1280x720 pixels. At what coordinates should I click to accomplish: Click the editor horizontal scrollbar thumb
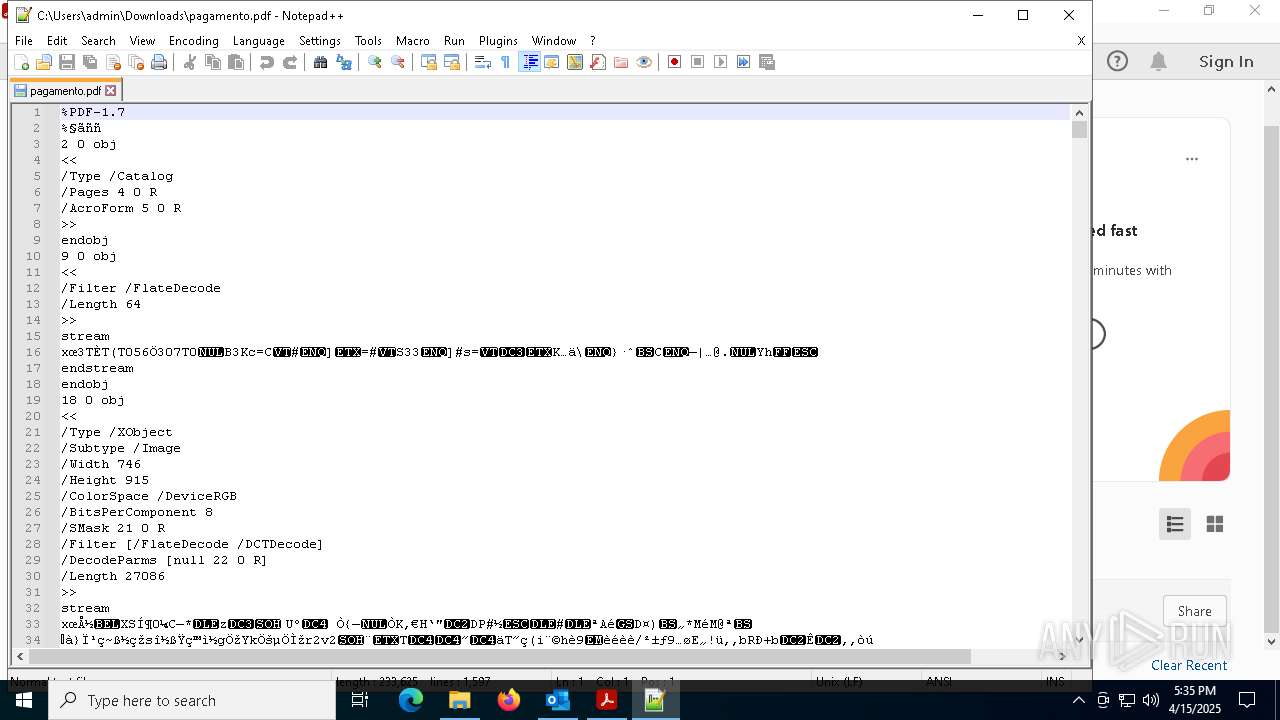point(500,657)
